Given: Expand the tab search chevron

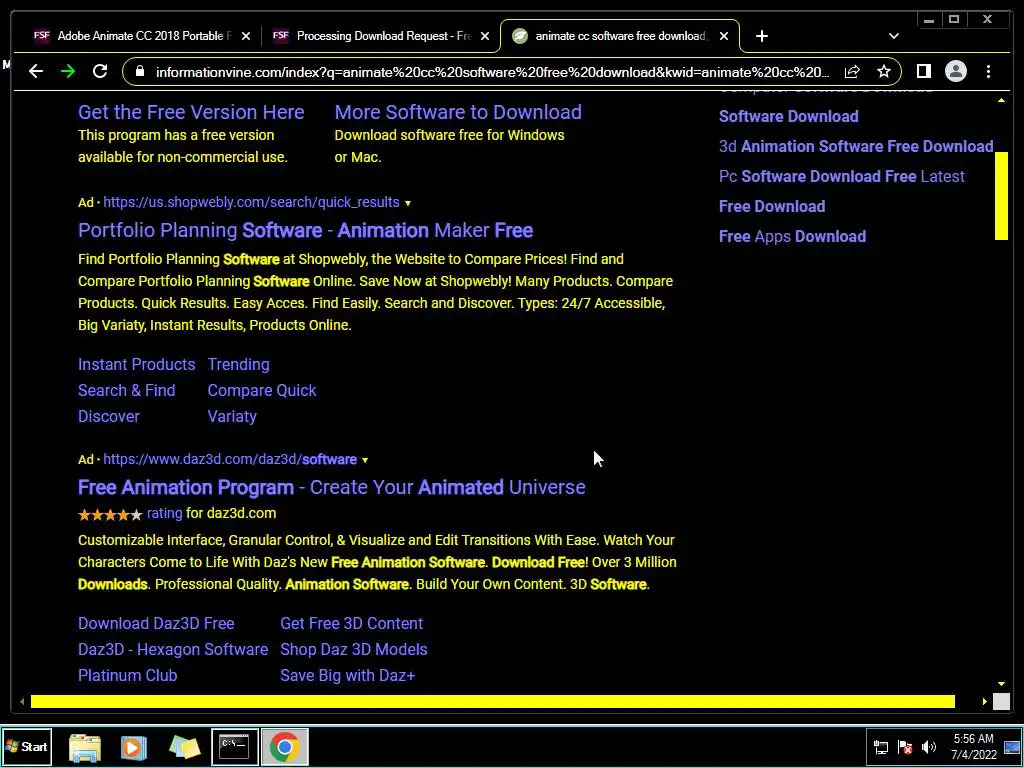Looking at the screenshot, I should pyautogui.click(x=893, y=36).
